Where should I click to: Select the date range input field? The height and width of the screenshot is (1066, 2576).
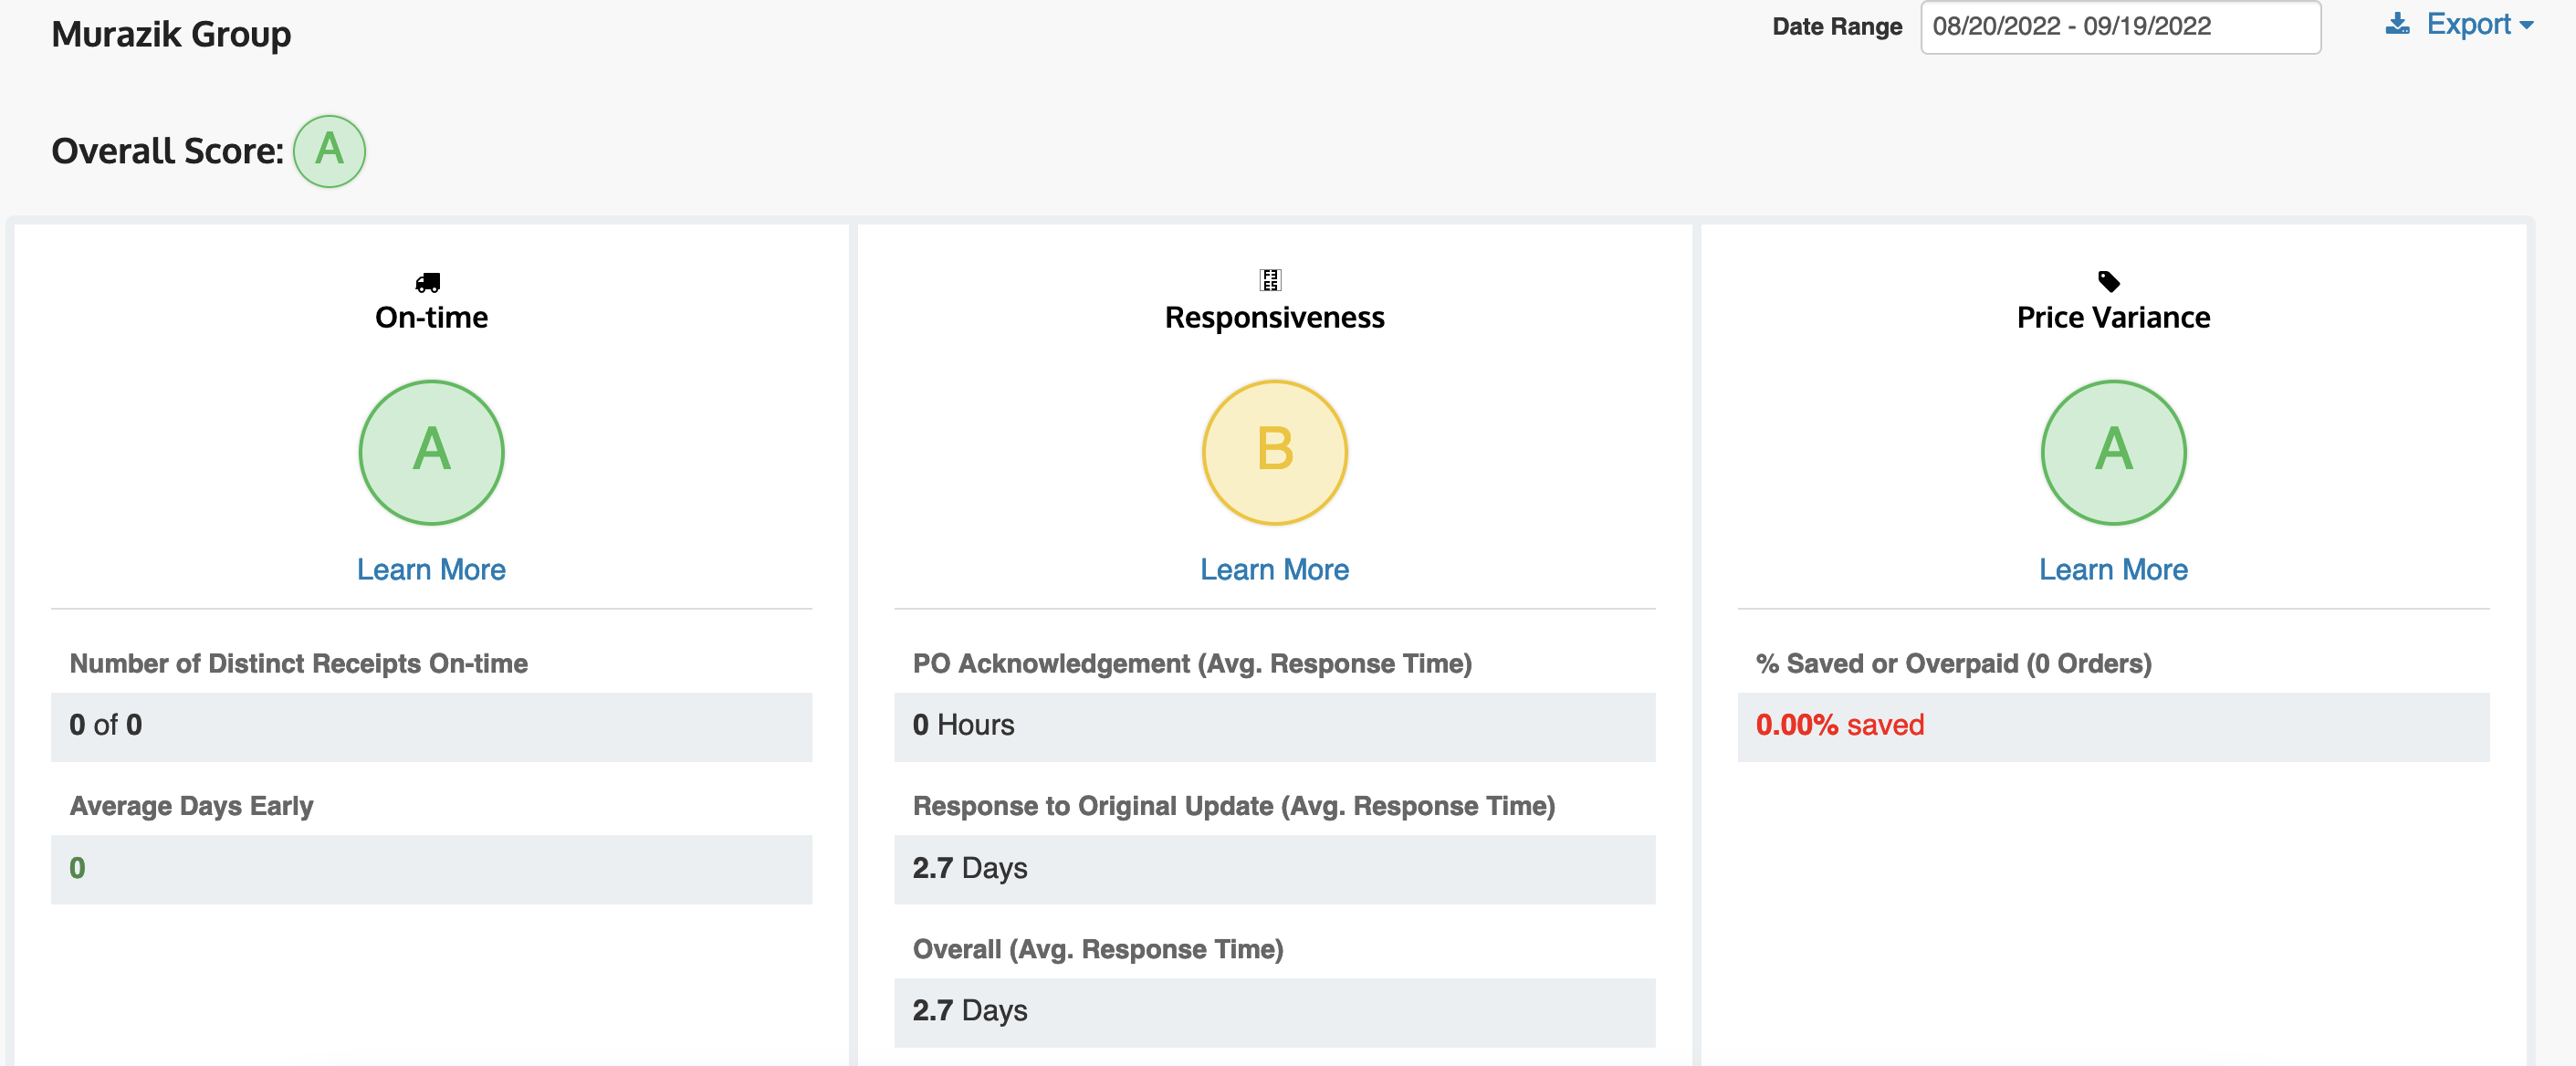(x=2120, y=27)
